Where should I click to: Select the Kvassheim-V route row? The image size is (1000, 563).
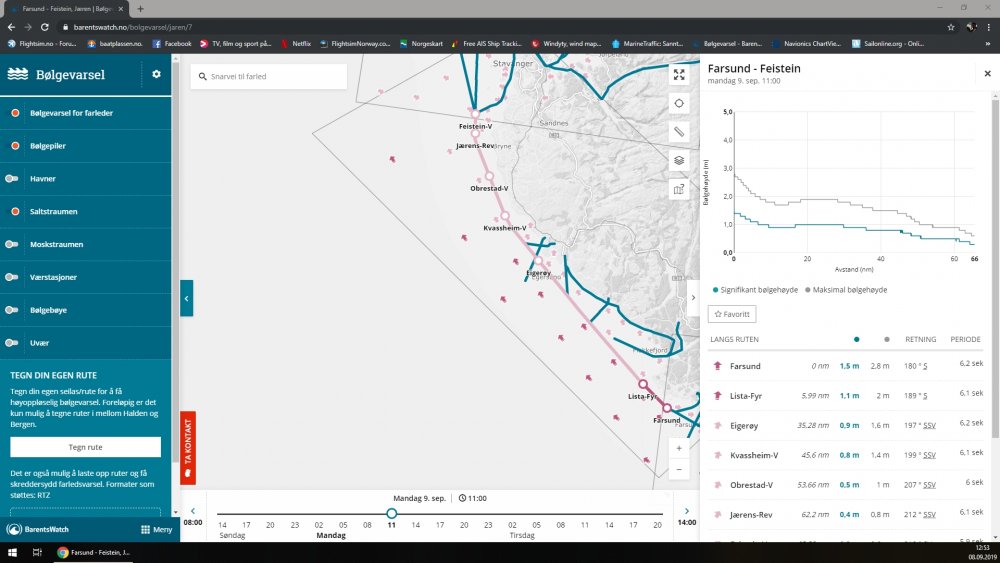(x=846, y=455)
